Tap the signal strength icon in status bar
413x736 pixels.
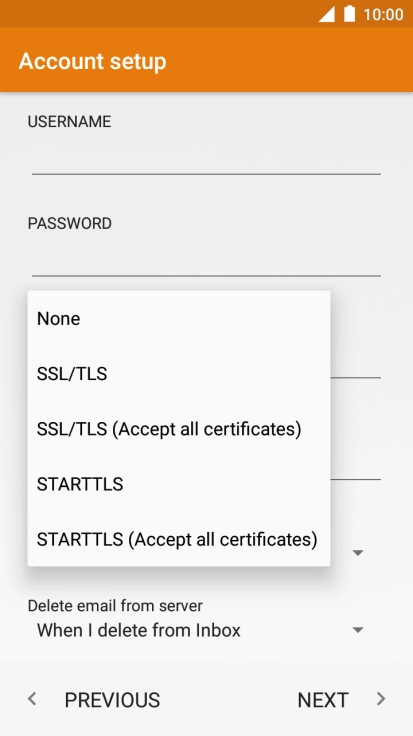(327, 14)
